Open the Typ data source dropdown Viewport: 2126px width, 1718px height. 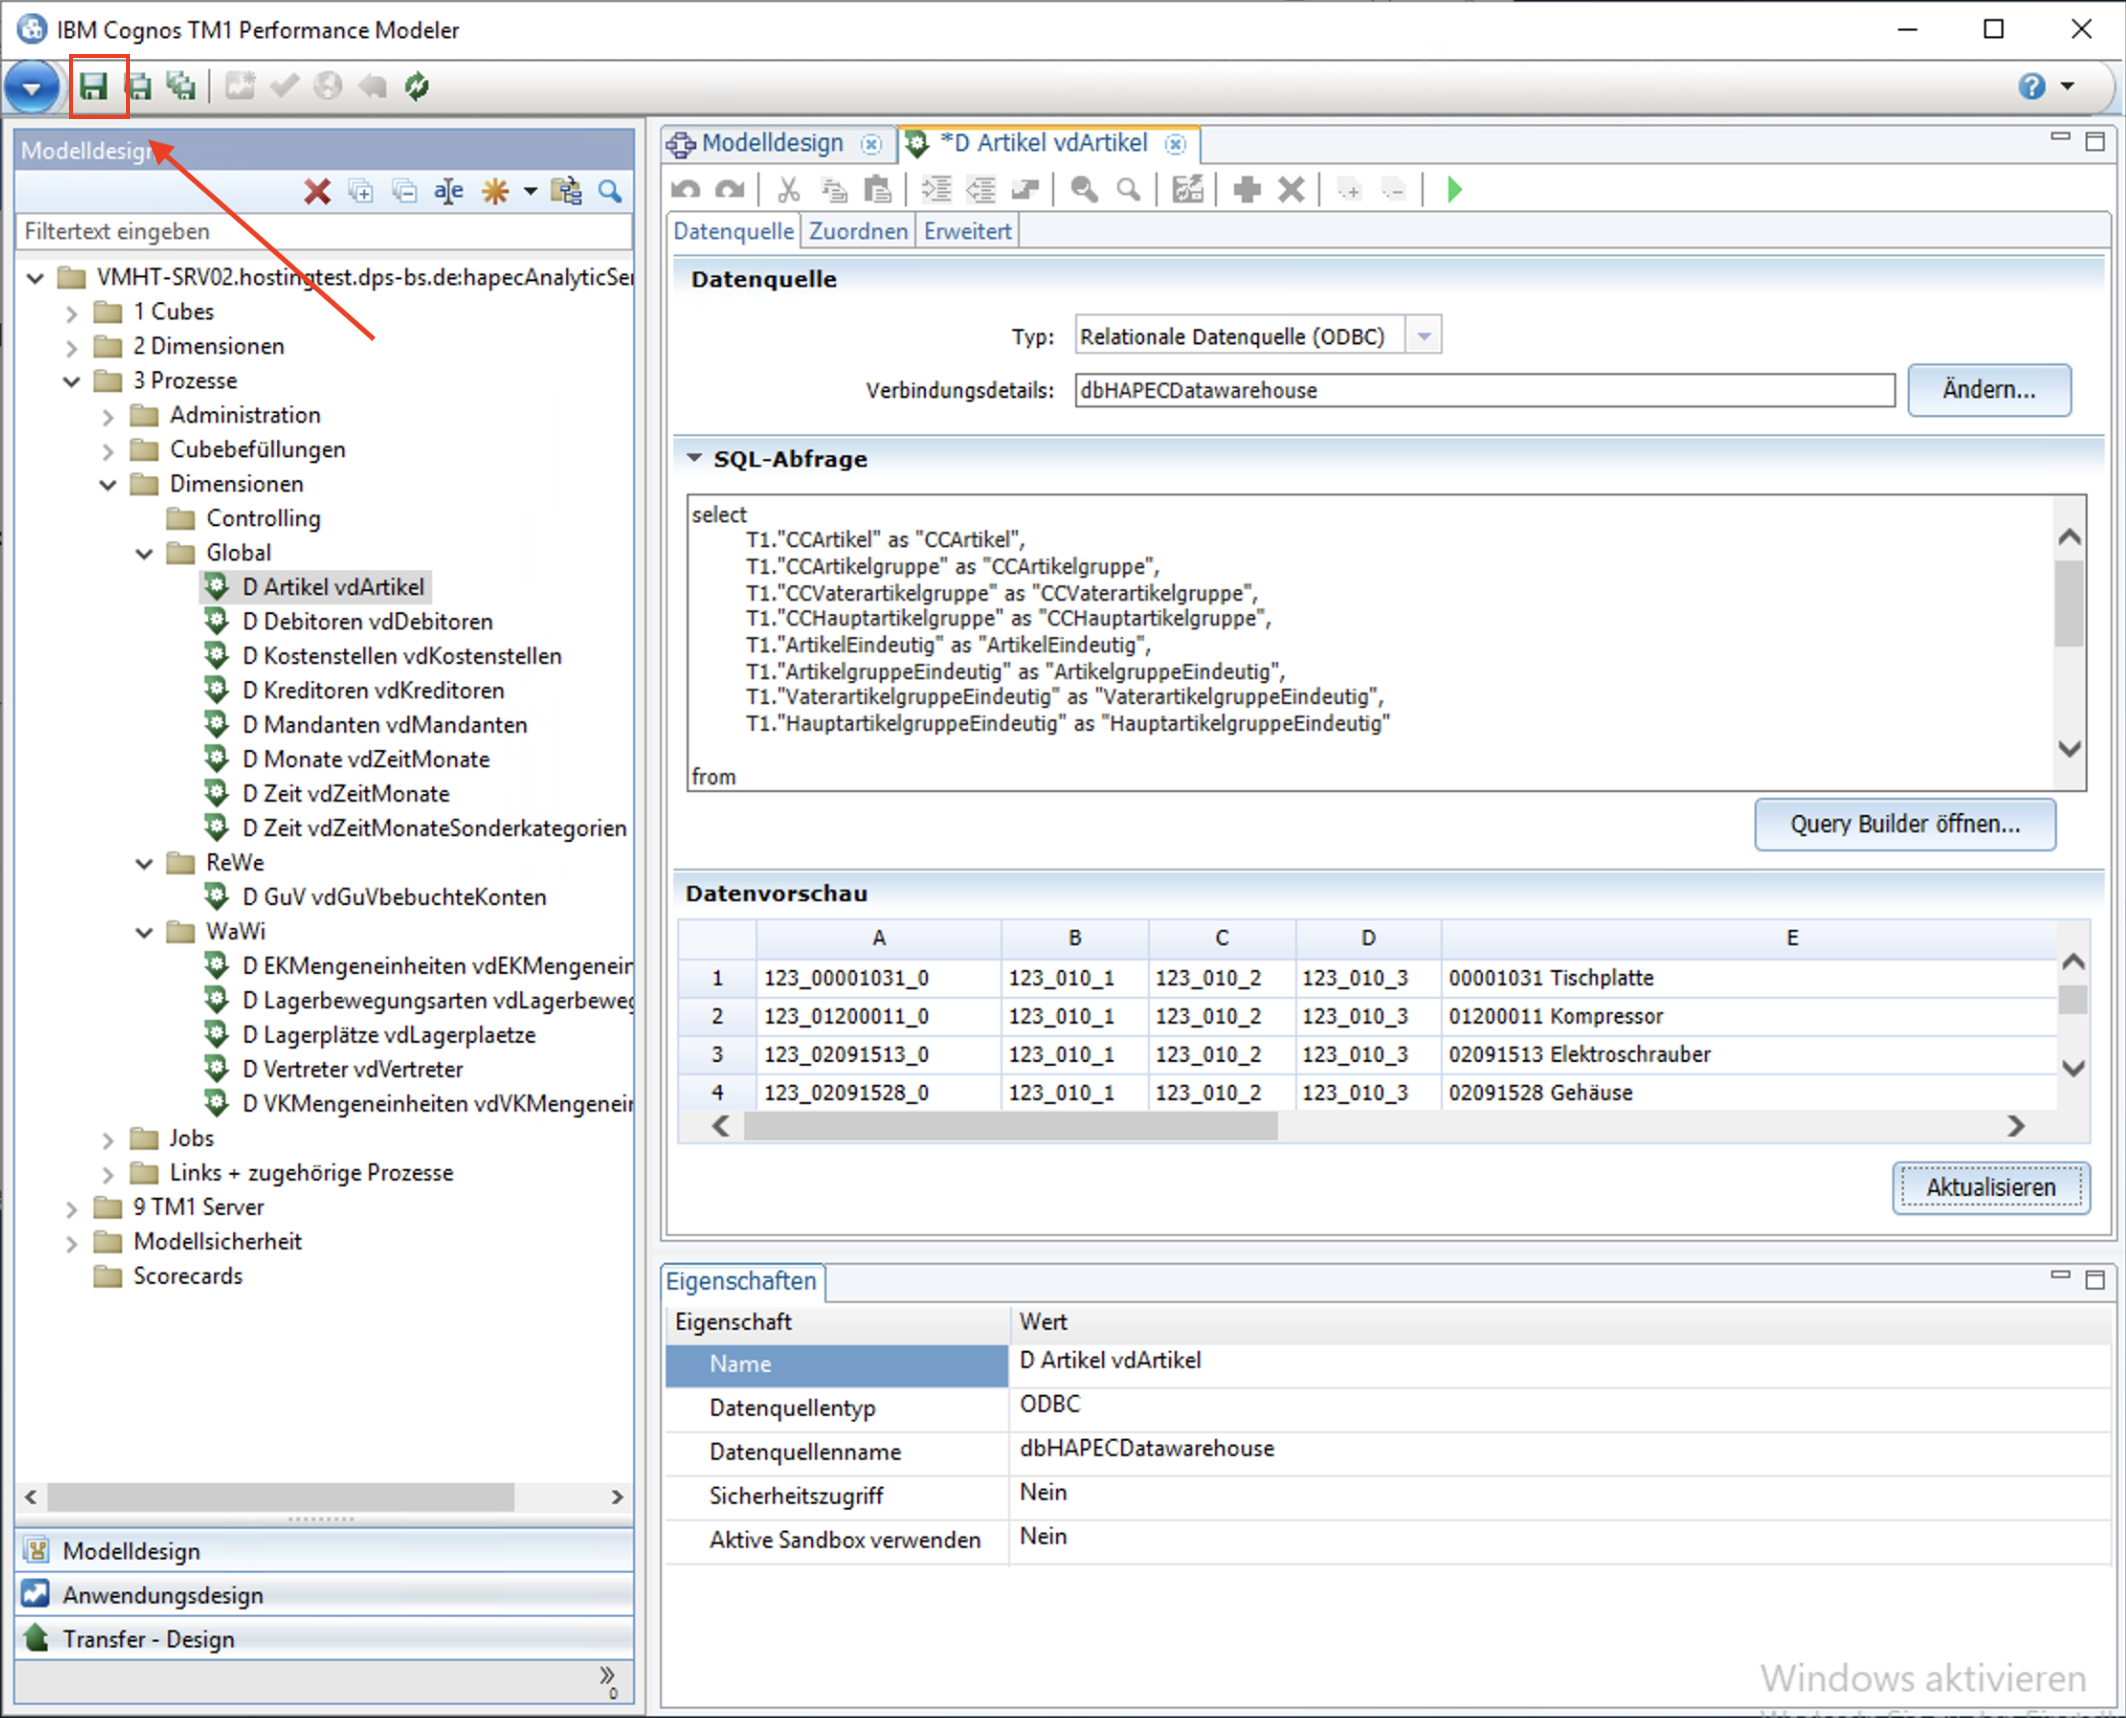tap(1424, 336)
